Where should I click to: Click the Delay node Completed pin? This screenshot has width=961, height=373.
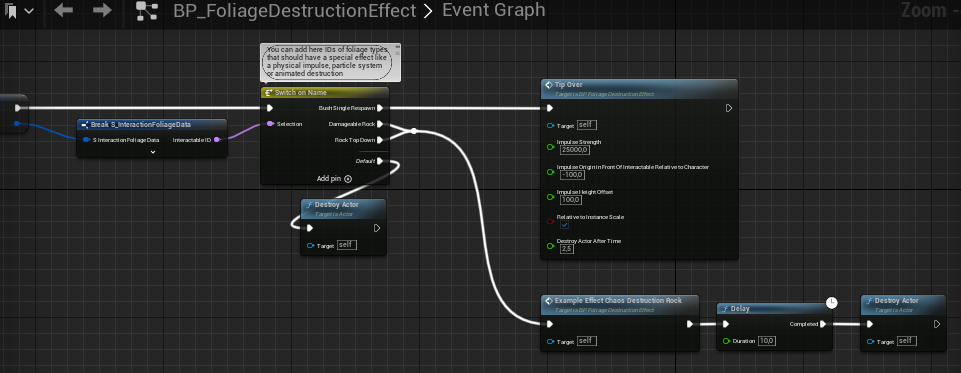pos(822,325)
